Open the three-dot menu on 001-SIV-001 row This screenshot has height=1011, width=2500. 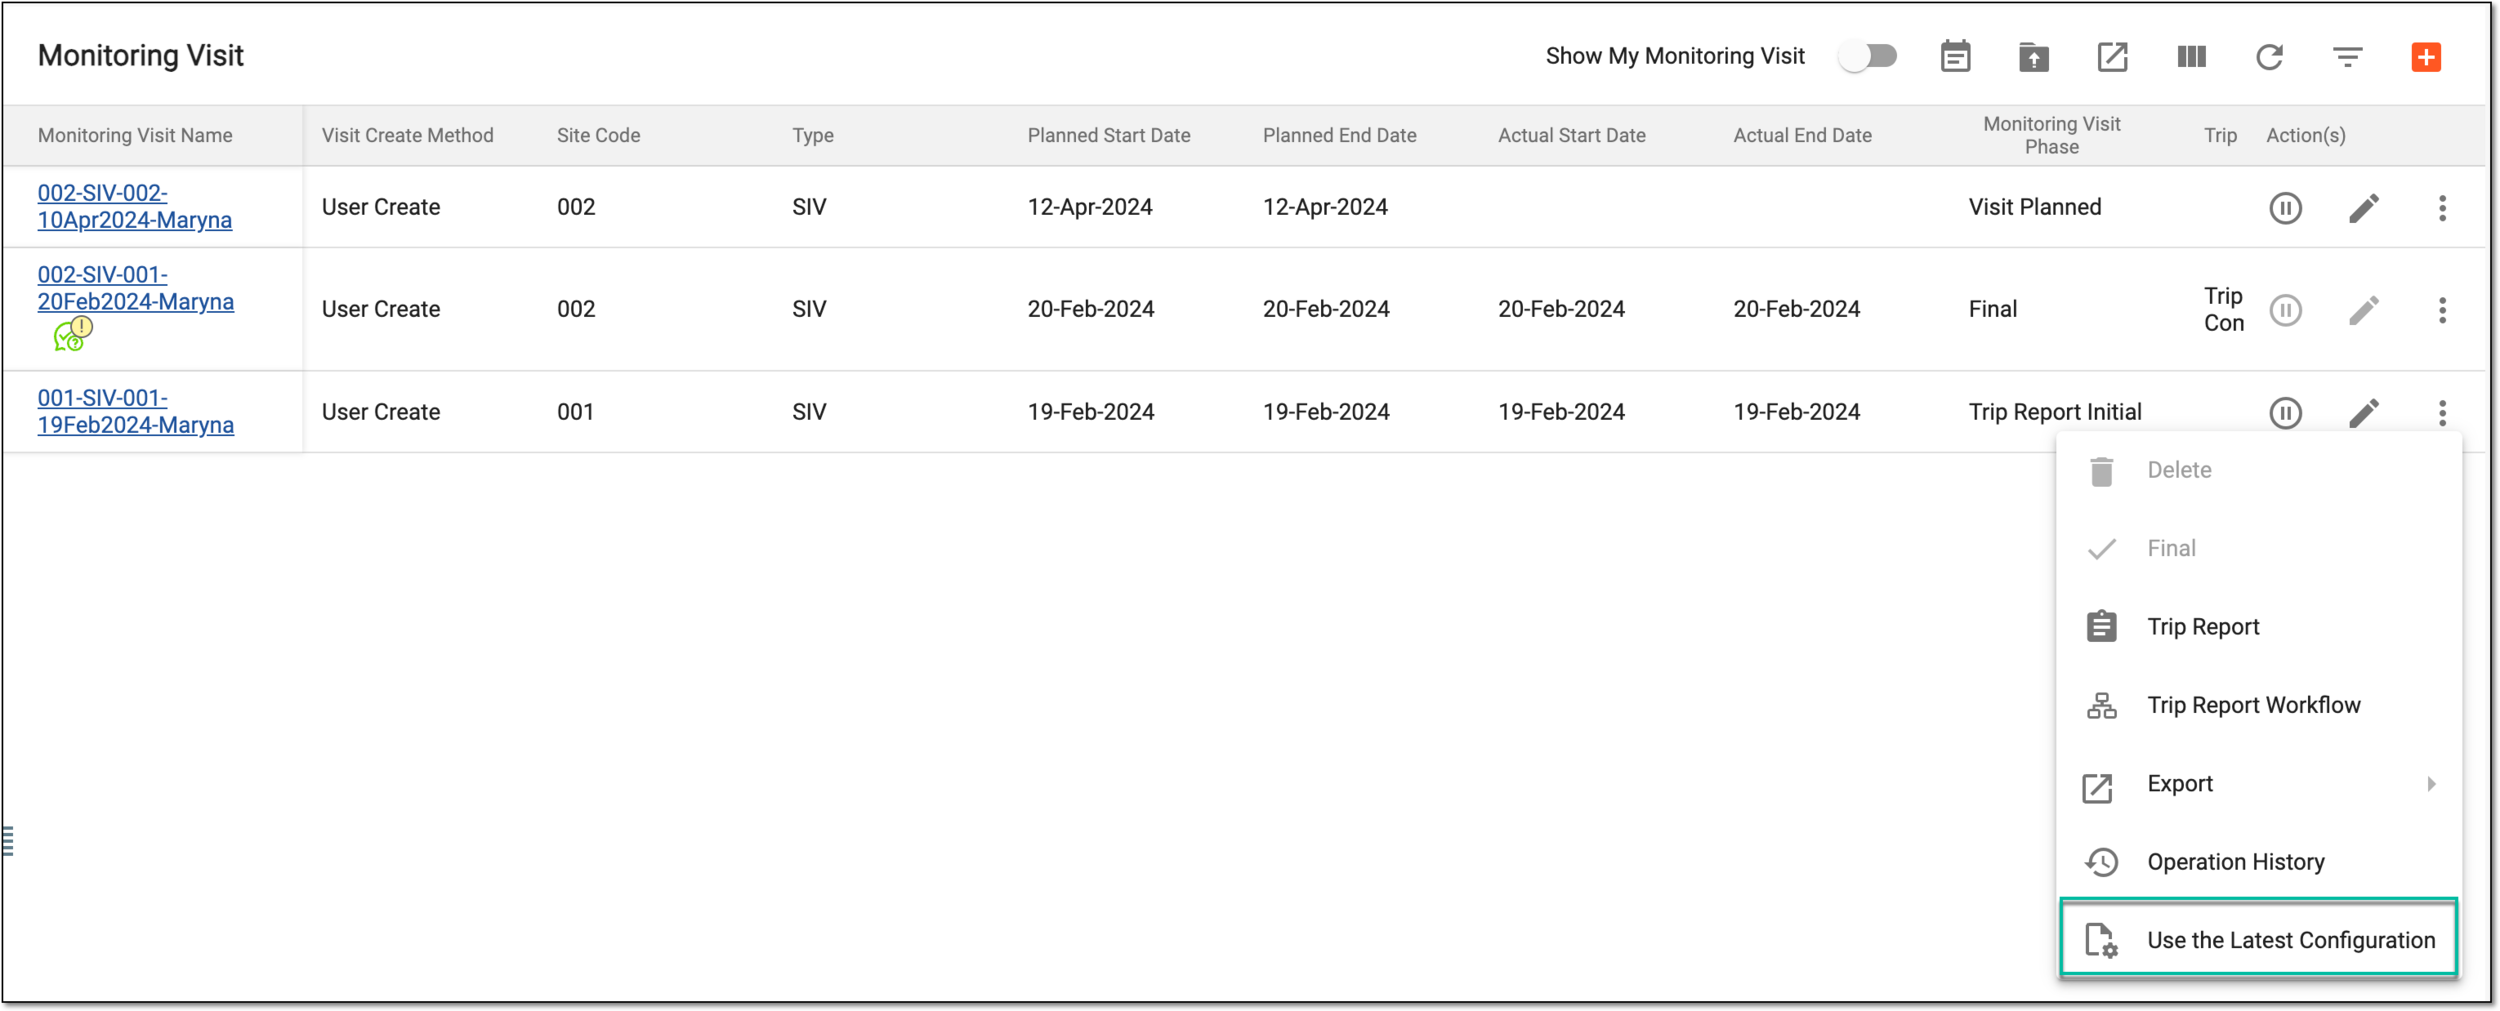2442,413
